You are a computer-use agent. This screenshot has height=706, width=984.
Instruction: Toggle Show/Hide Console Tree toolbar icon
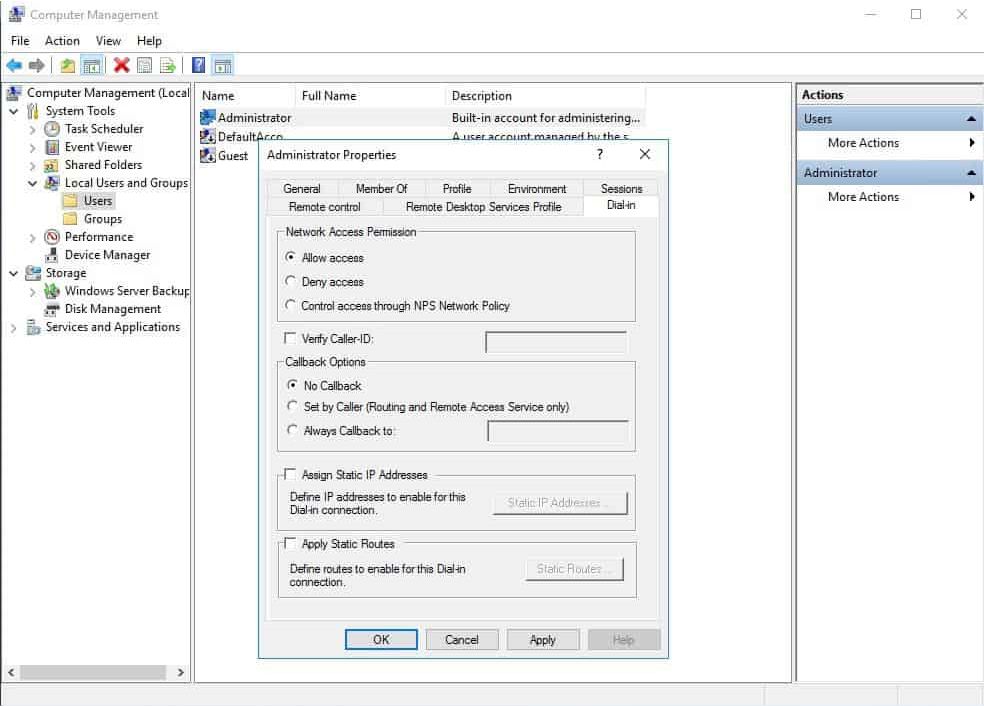click(x=92, y=65)
